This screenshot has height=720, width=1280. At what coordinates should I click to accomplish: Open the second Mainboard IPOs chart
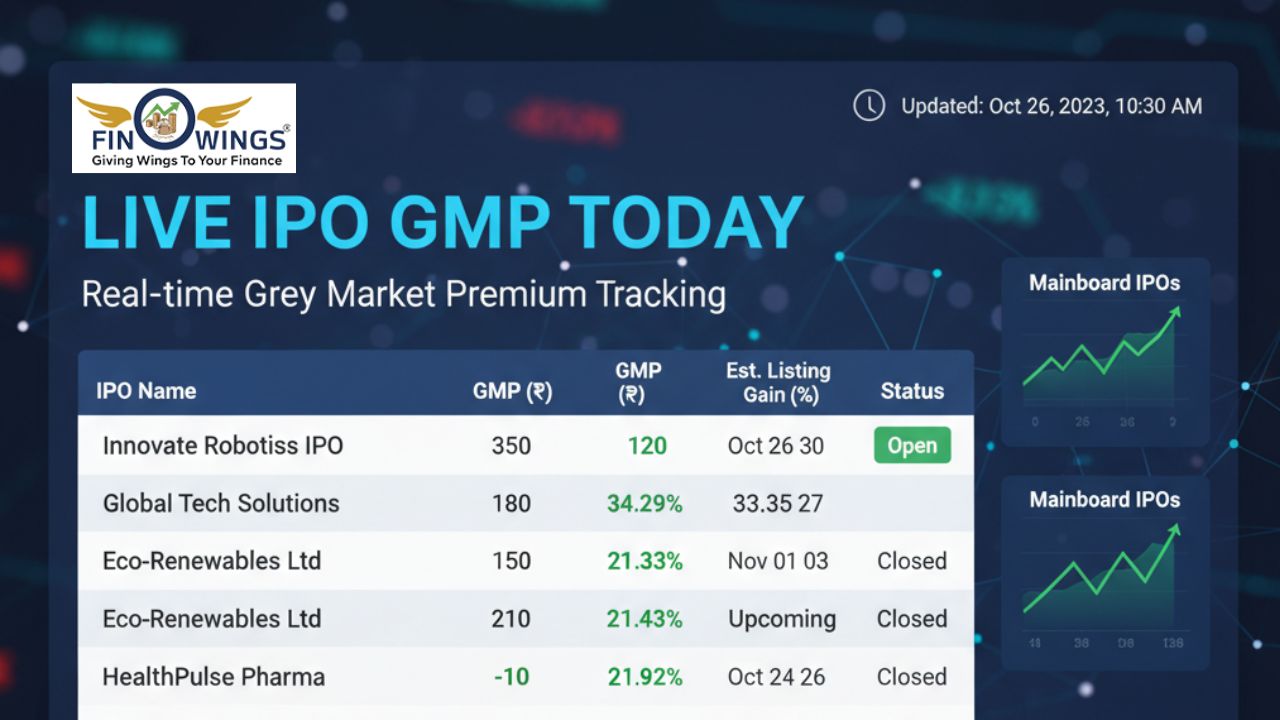[x=1104, y=570]
